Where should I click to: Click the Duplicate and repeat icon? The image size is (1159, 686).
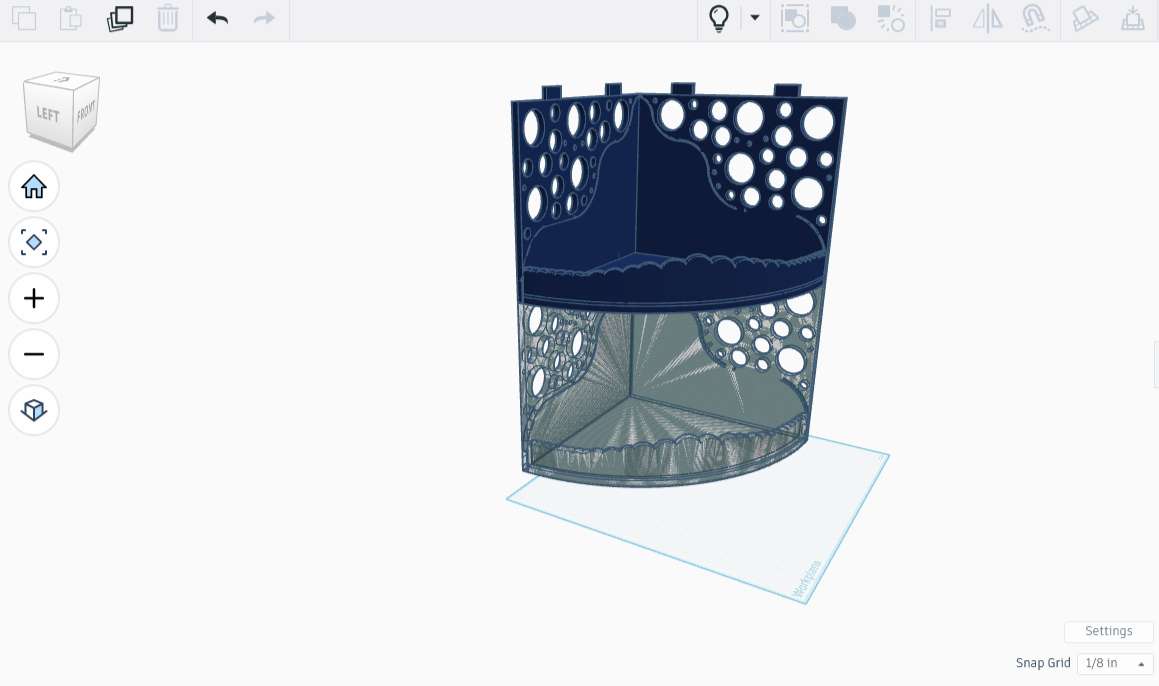pyautogui.click(x=120, y=18)
